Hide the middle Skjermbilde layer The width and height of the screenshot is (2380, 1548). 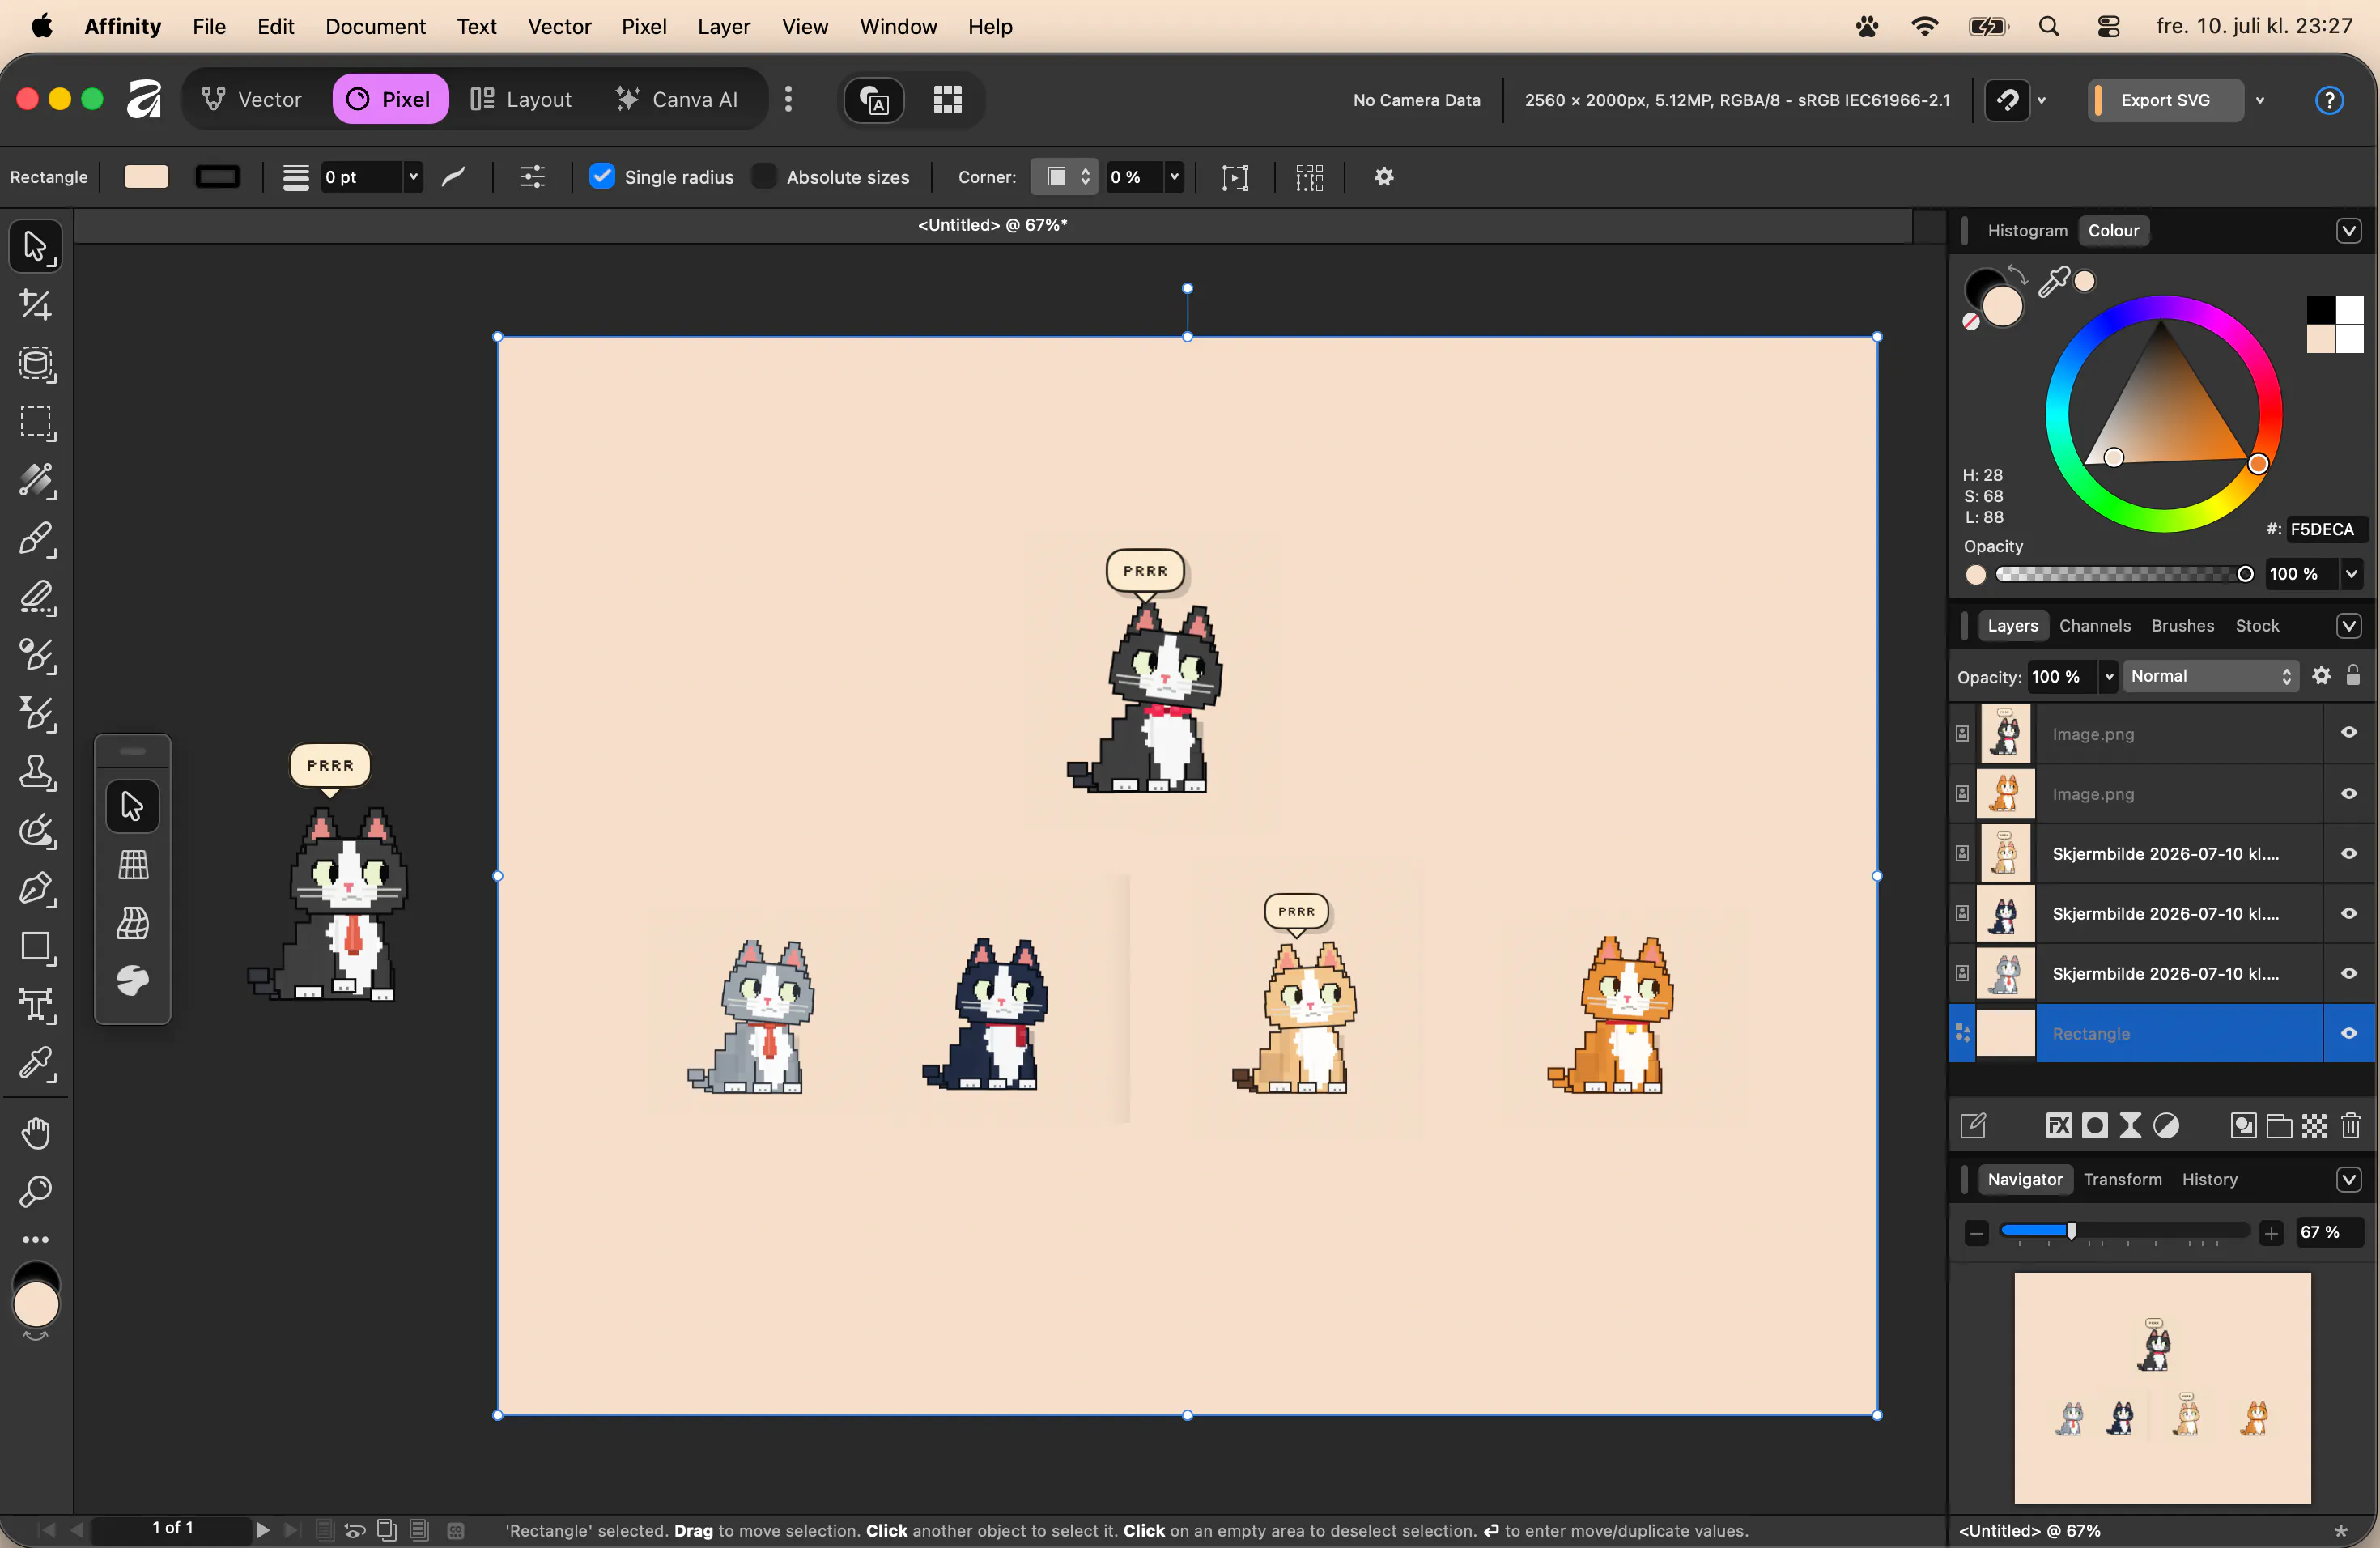point(2349,913)
